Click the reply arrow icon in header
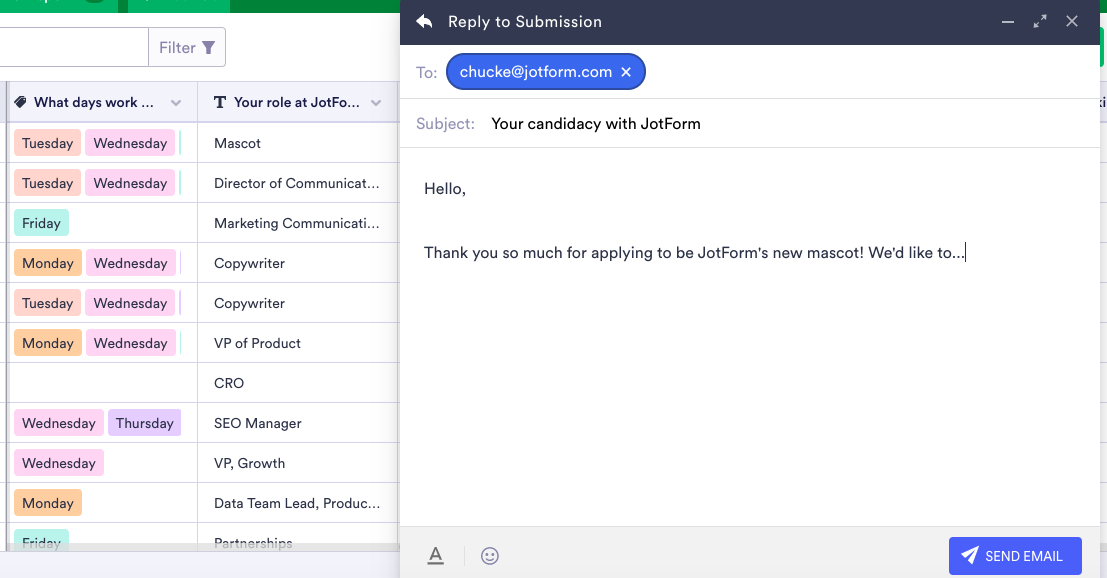The height and width of the screenshot is (578, 1107). pyautogui.click(x=425, y=21)
